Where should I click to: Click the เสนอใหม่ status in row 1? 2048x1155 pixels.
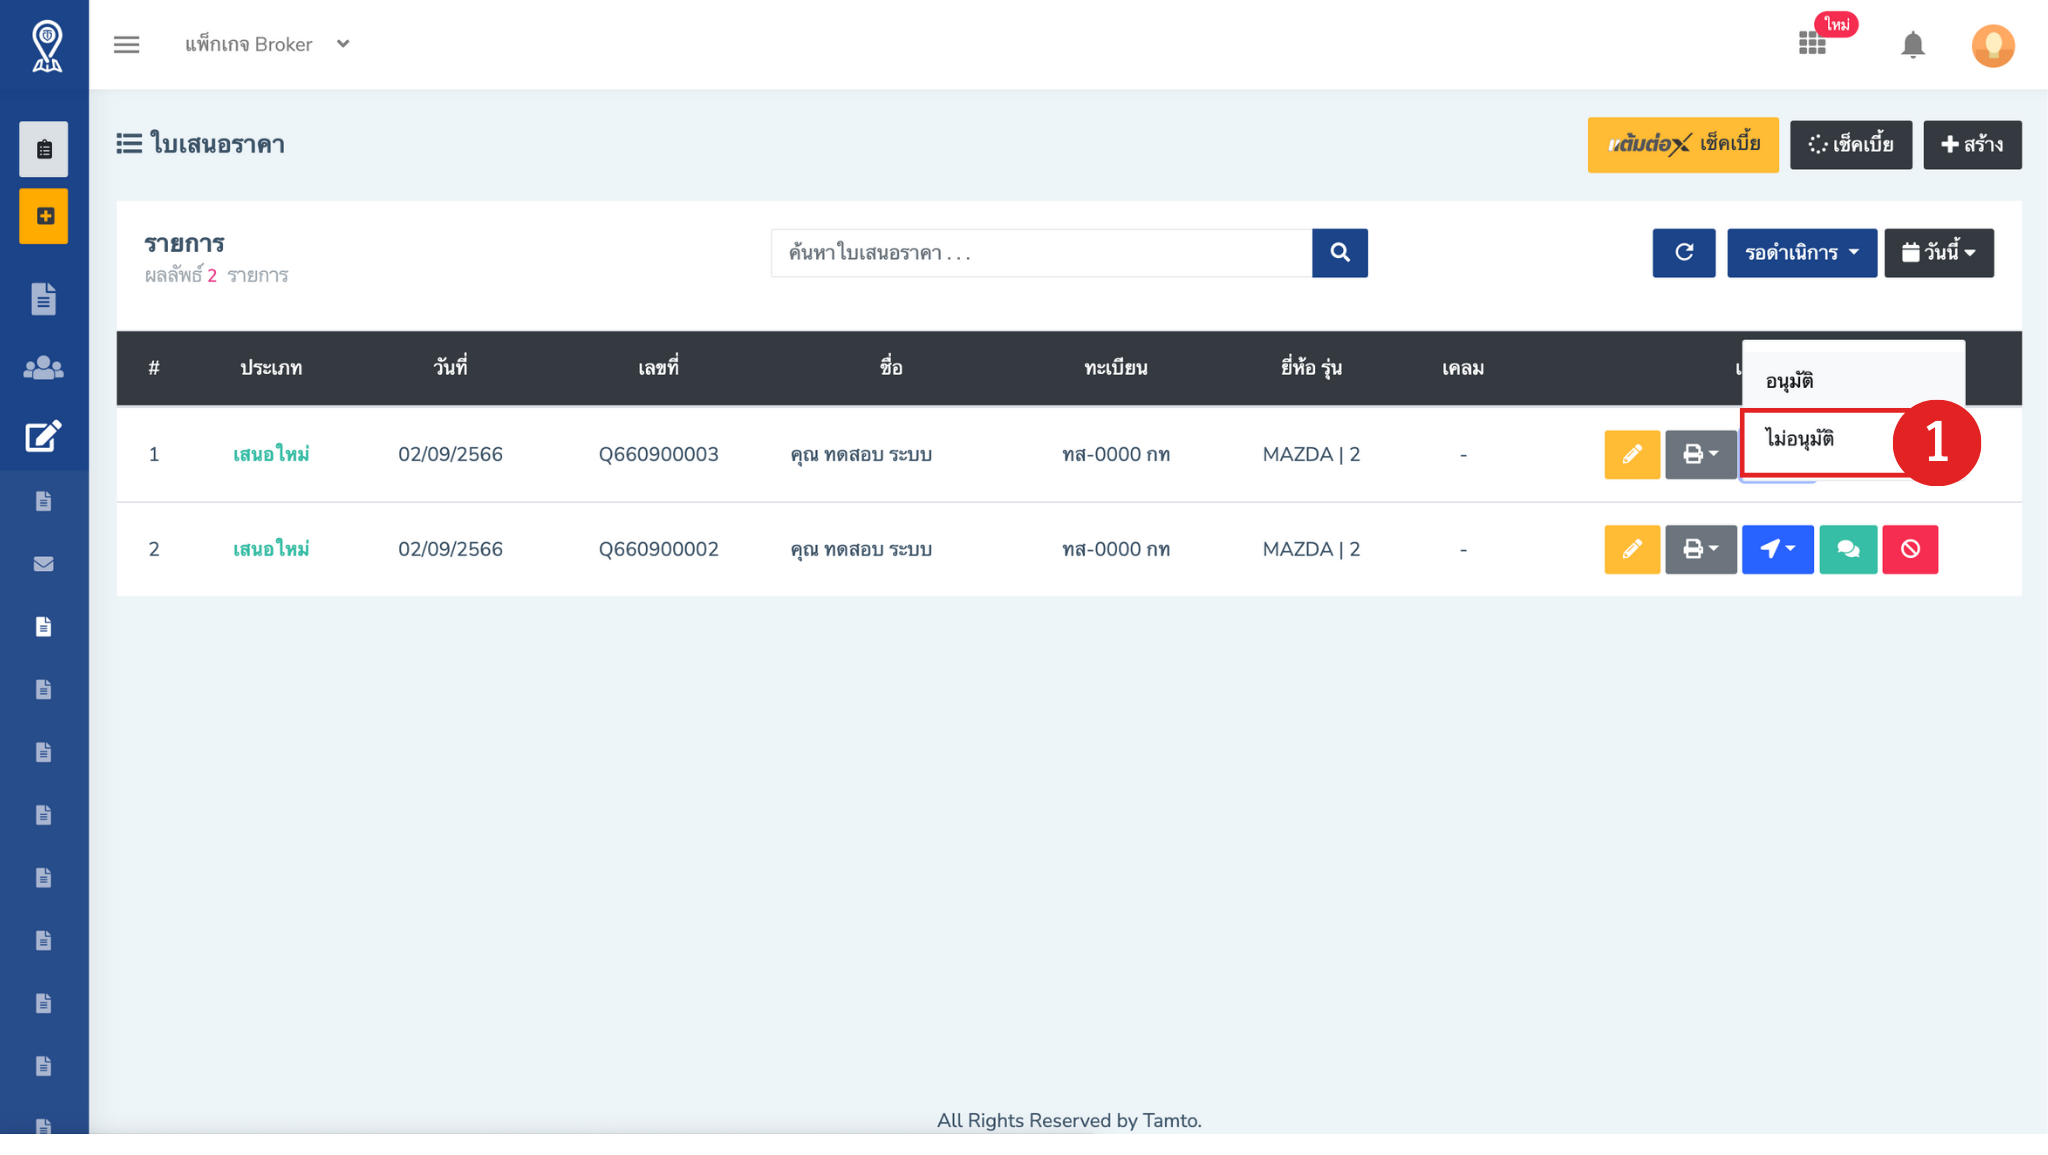tap(271, 455)
